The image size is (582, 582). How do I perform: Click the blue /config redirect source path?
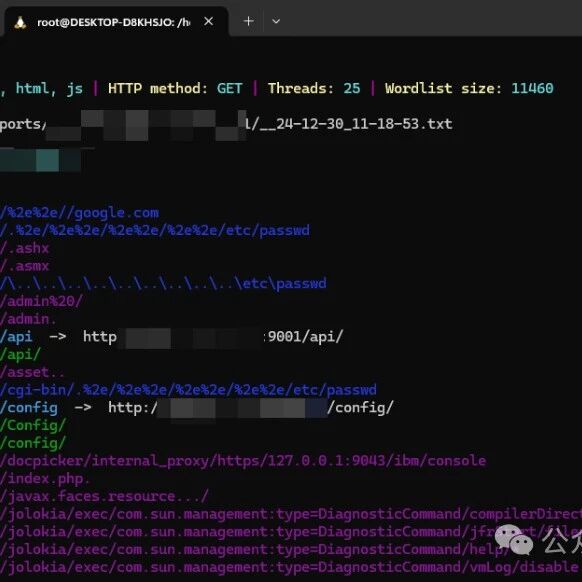(x=29, y=408)
